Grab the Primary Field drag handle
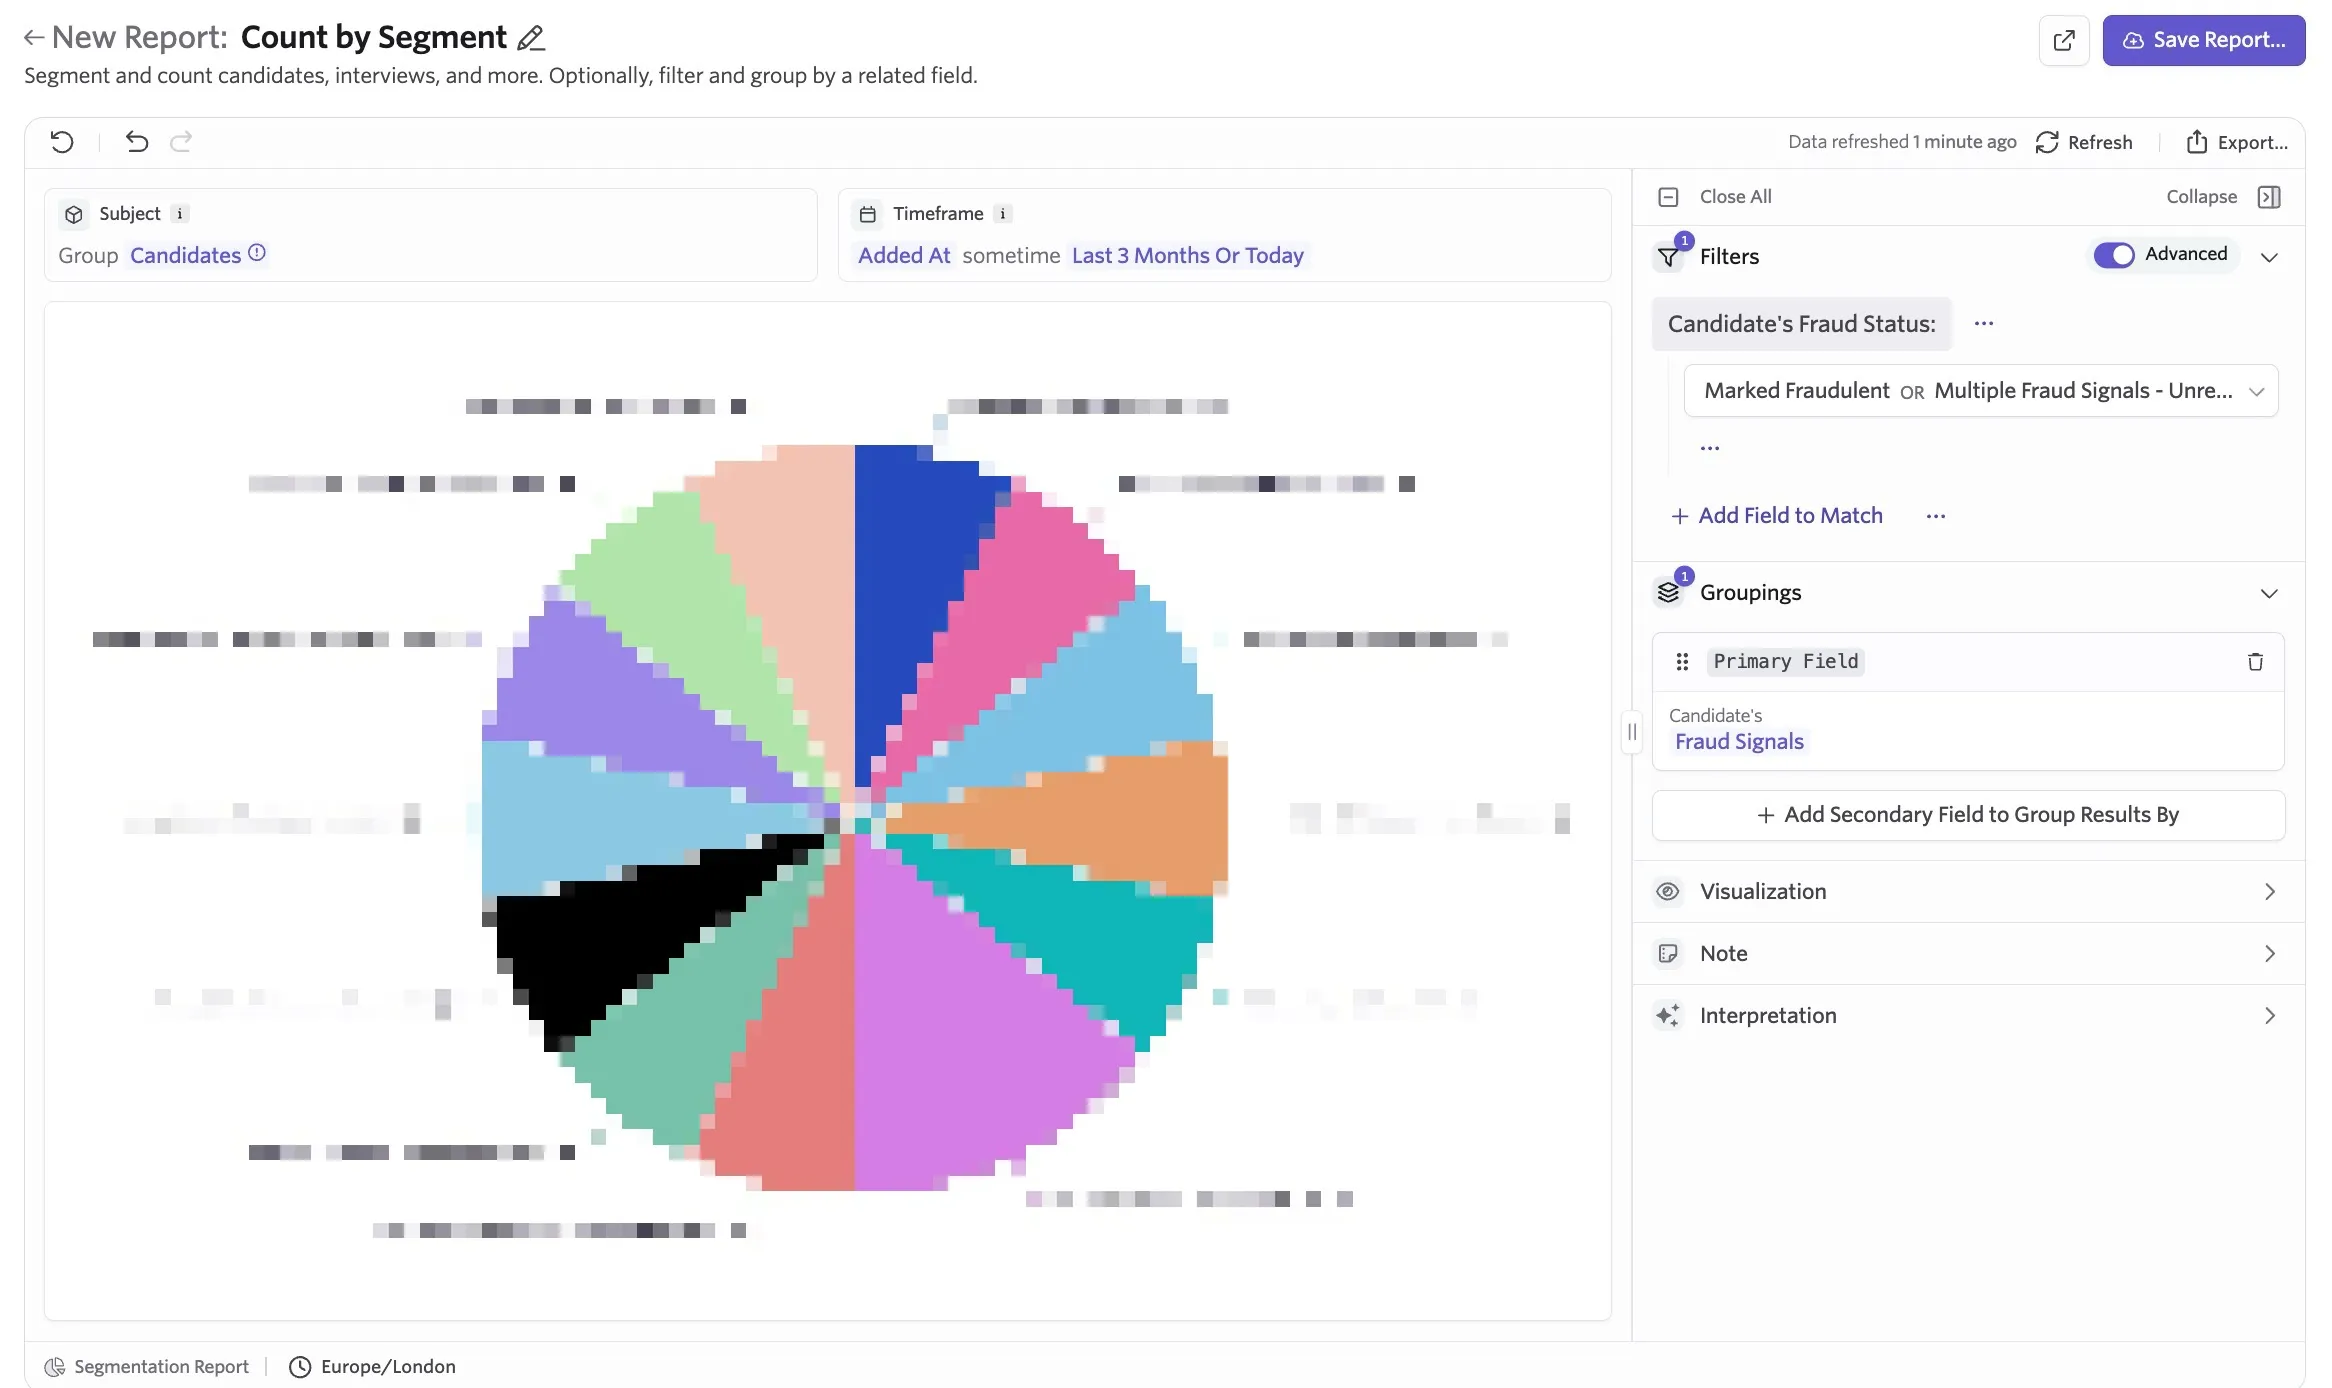The height and width of the screenshot is (1388, 2332). (1682, 662)
